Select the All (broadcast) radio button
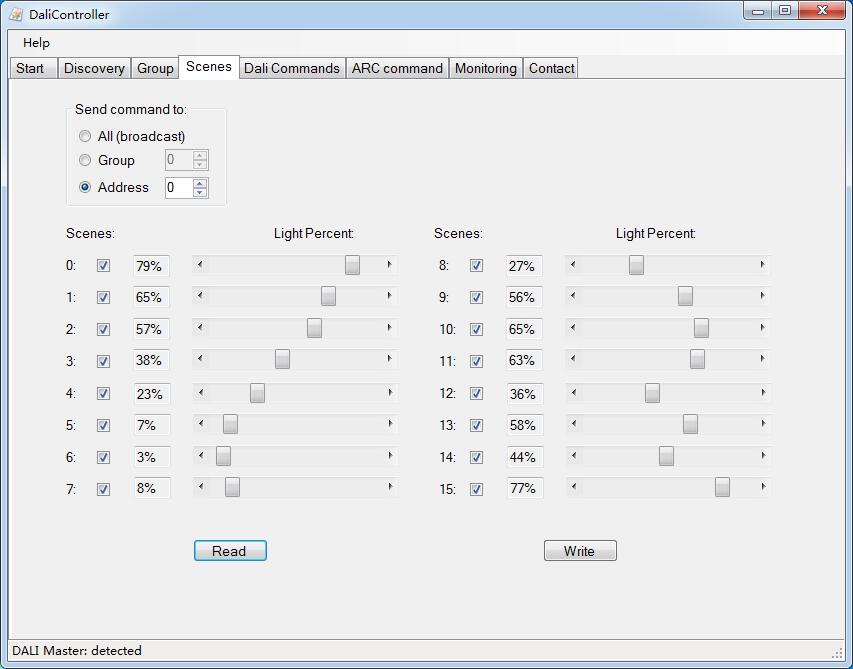This screenshot has height=669, width=853. point(85,136)
